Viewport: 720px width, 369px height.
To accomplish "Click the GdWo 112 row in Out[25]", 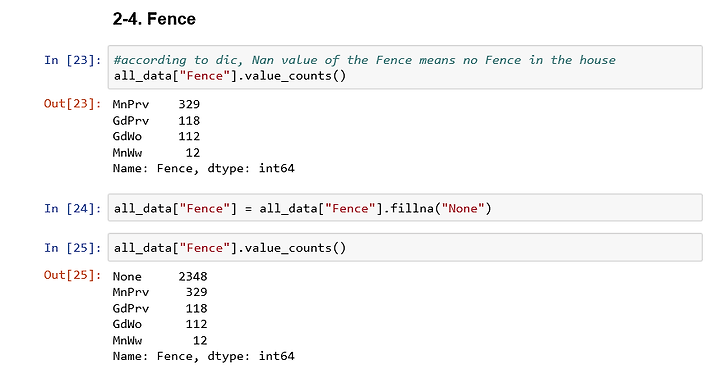I will [160, 324].
